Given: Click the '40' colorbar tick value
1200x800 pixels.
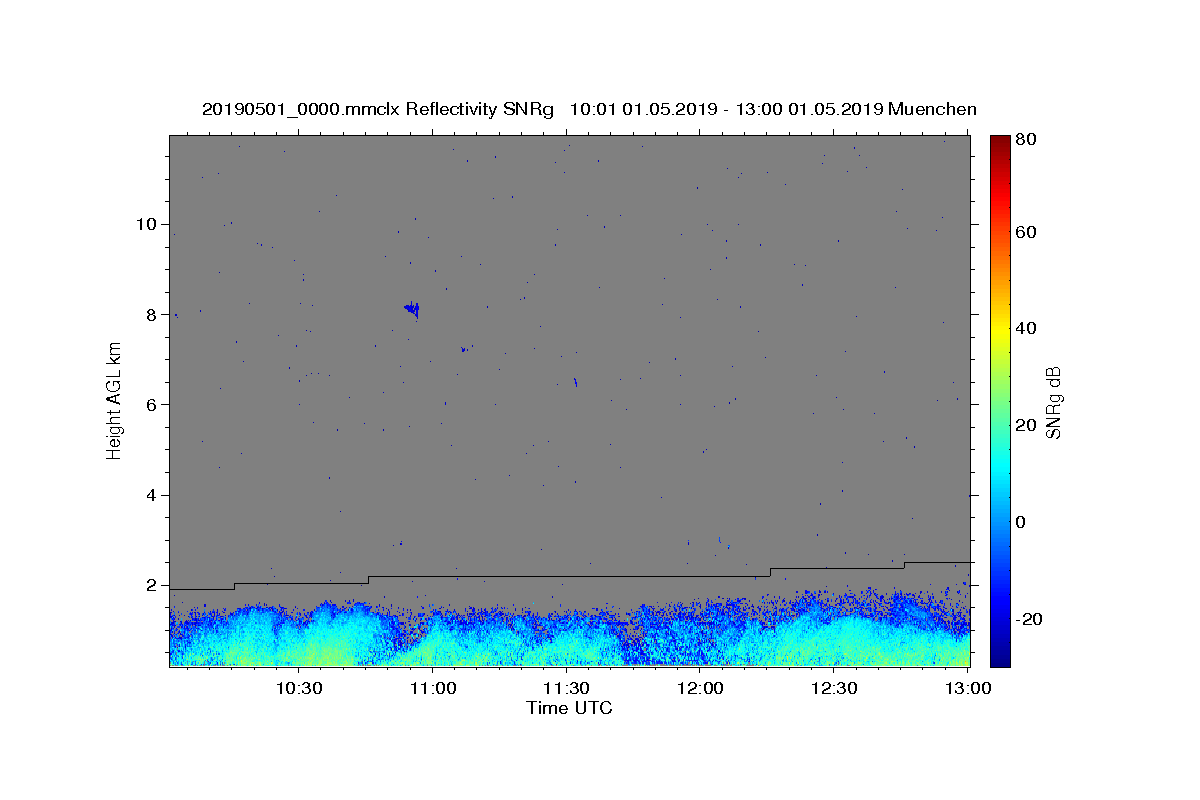Looking at the screenshot, I should [x=1028, y=328].
